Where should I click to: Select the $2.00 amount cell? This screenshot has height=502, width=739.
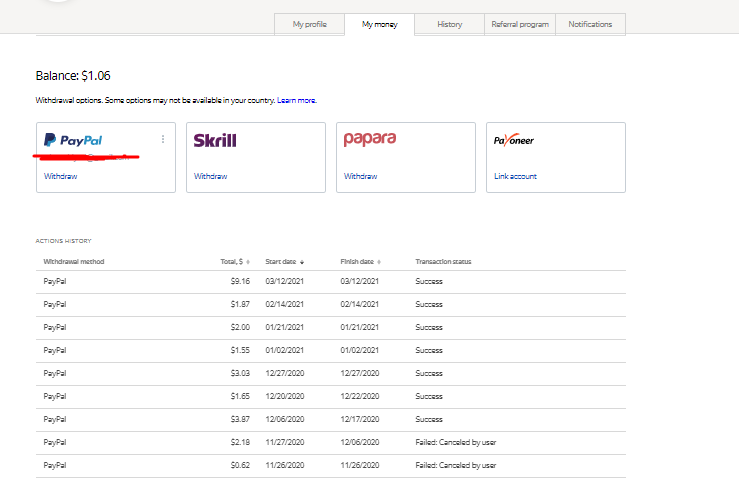240,328
